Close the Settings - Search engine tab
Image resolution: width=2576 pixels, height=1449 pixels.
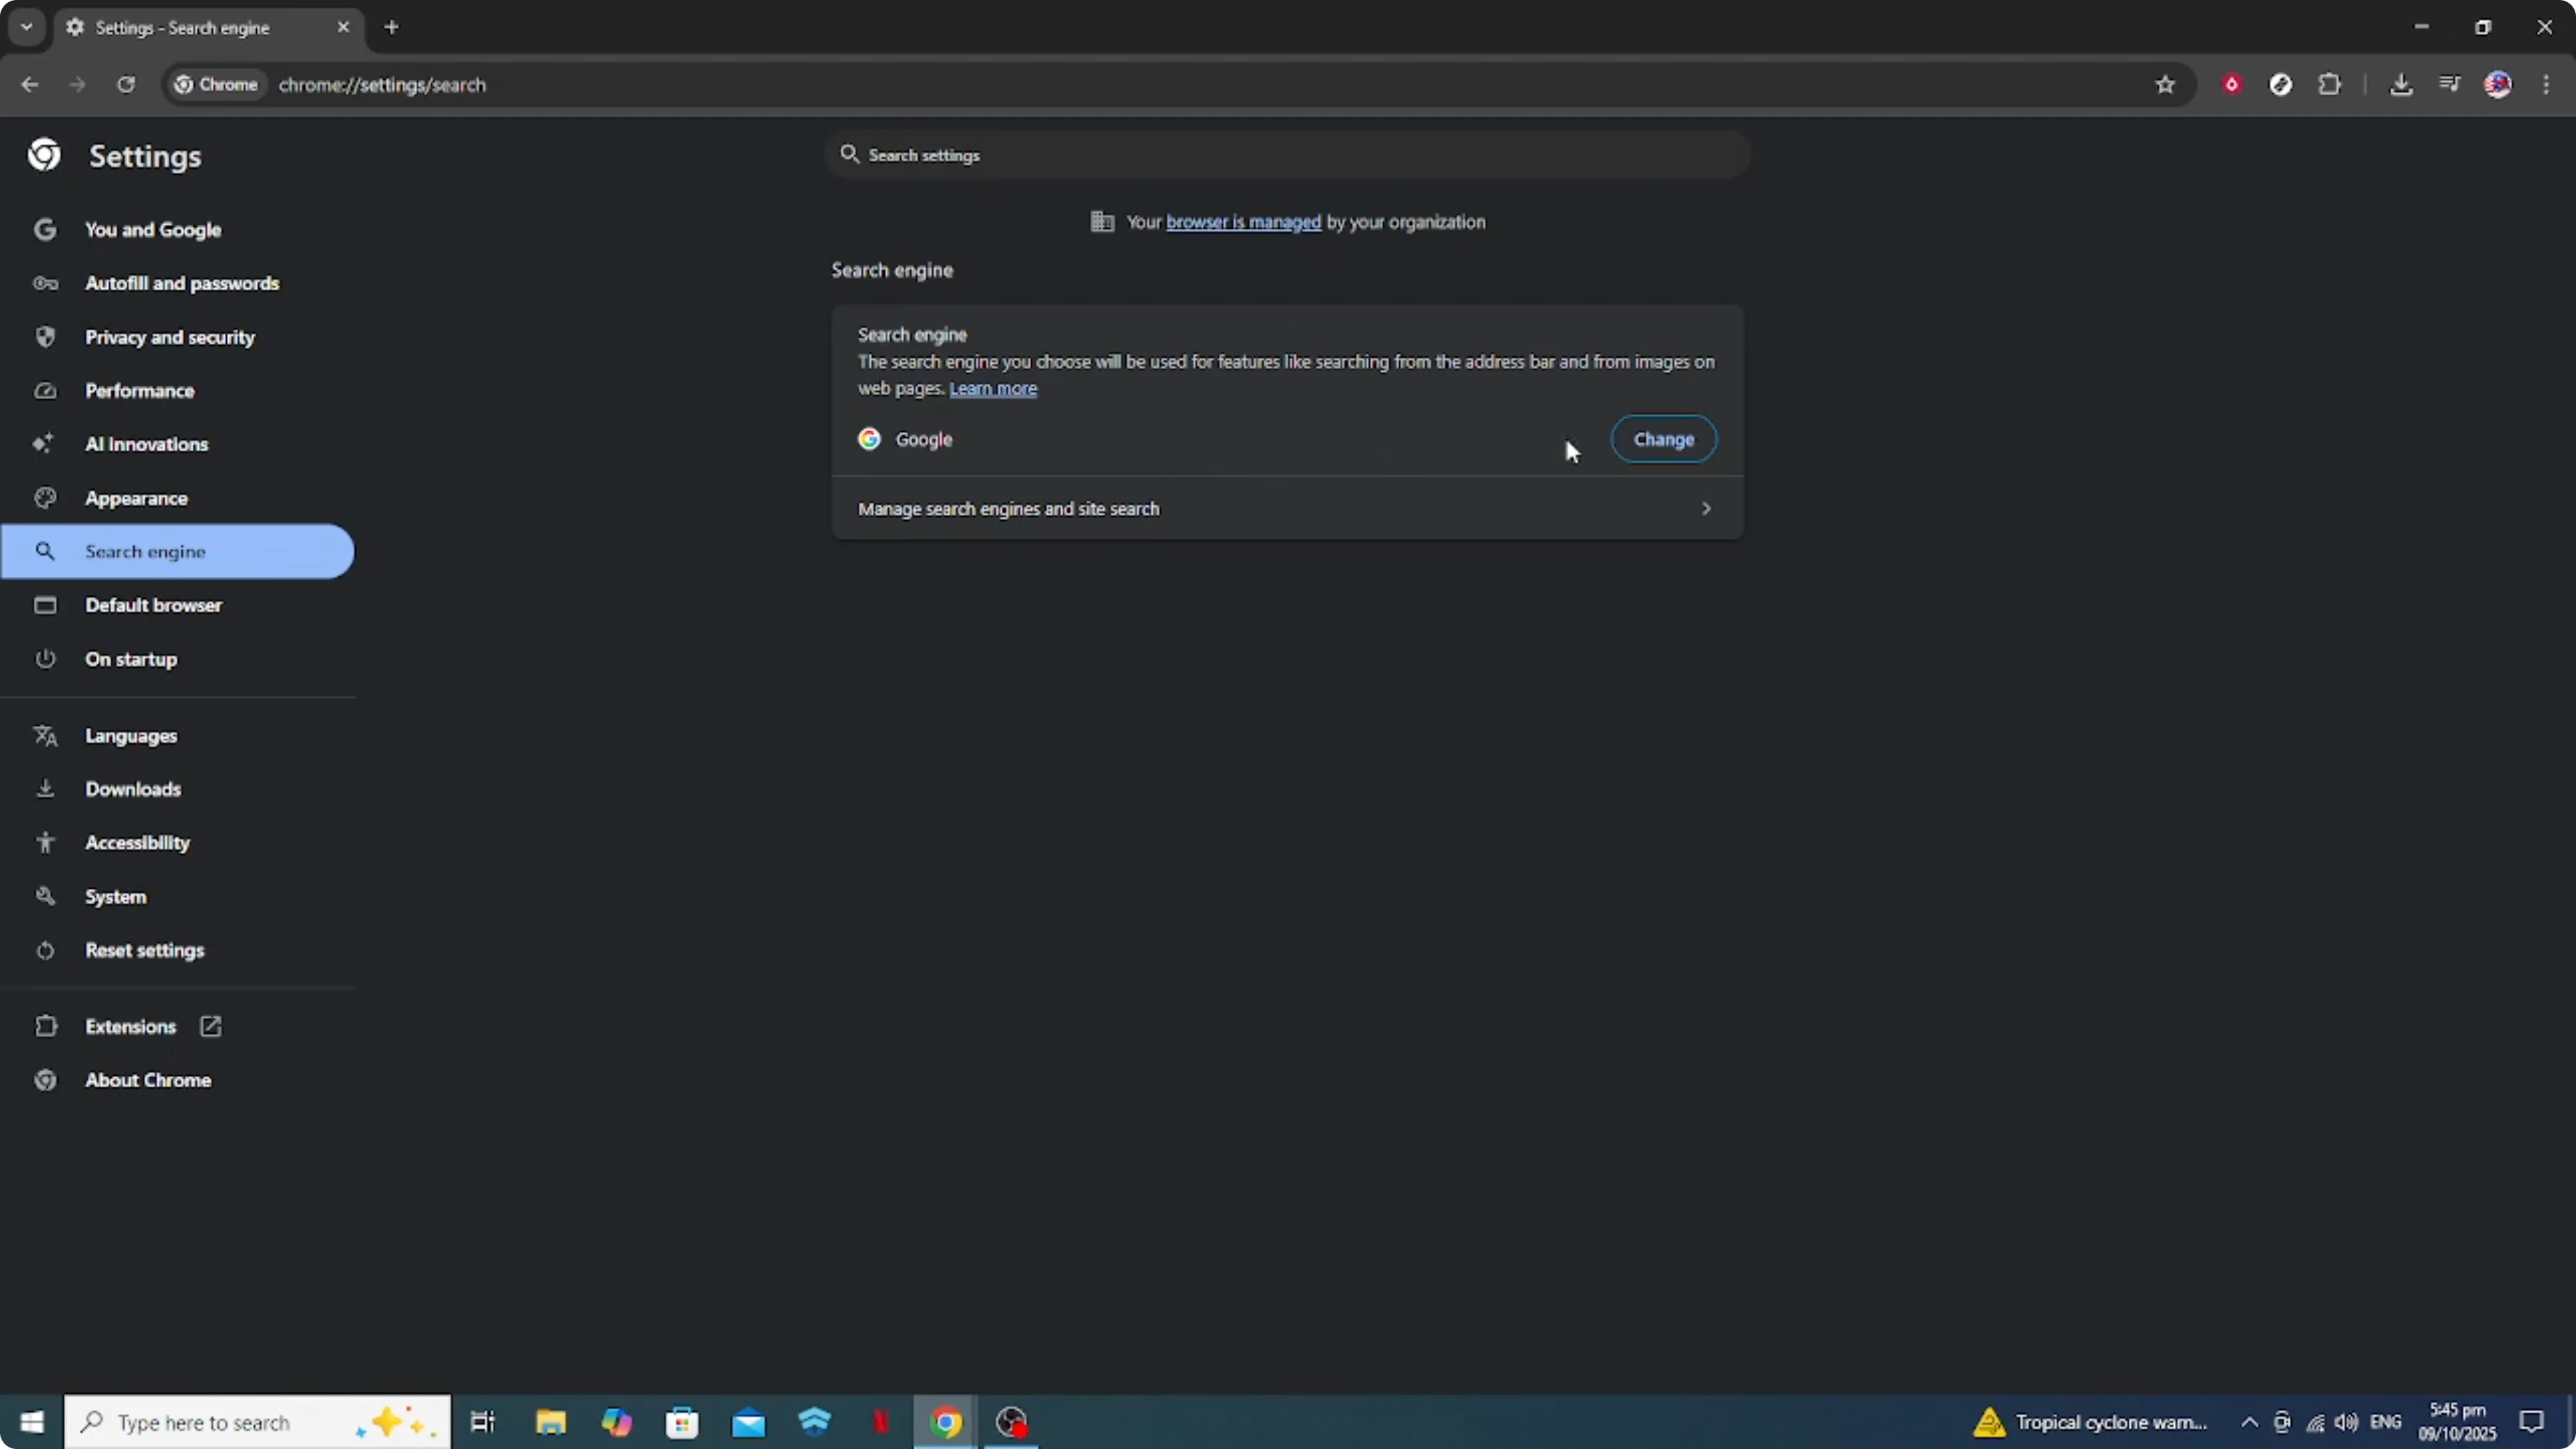pyautogui.click(x=343, y=27)
